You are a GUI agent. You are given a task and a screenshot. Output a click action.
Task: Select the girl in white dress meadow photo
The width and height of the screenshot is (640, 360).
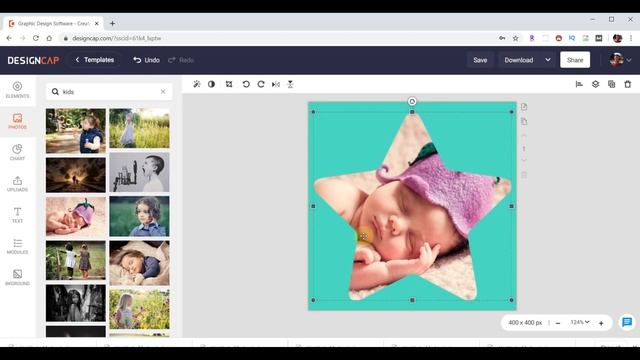coord(139,128)
